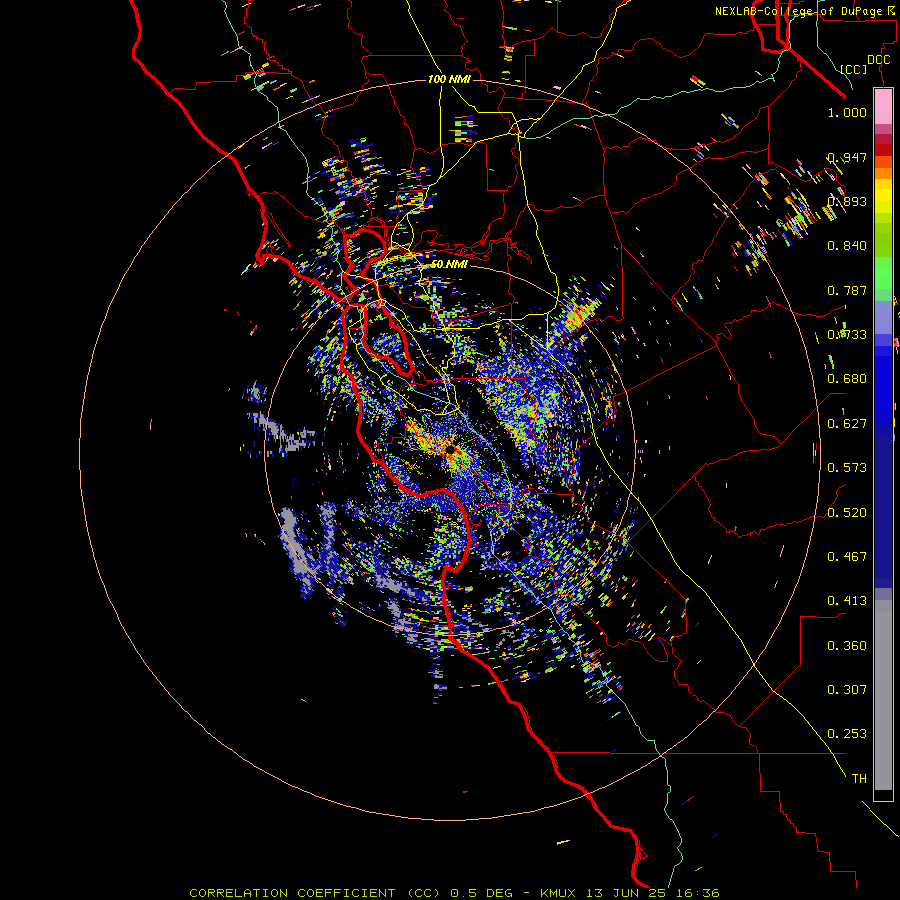Screen dimensions: 900x900
Task: Select the 0.627 scale value
Action: pyautogui.click(x=847, y=424)
